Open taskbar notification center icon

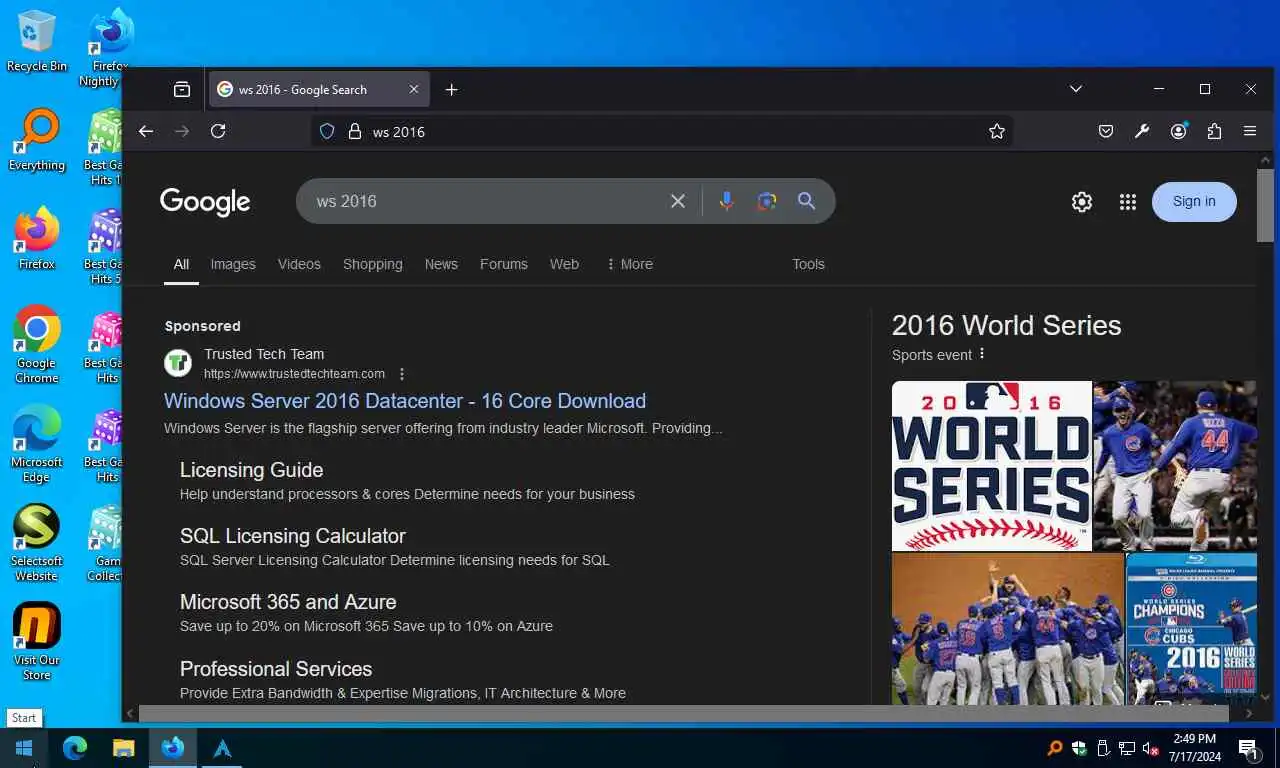point(1247,748)
